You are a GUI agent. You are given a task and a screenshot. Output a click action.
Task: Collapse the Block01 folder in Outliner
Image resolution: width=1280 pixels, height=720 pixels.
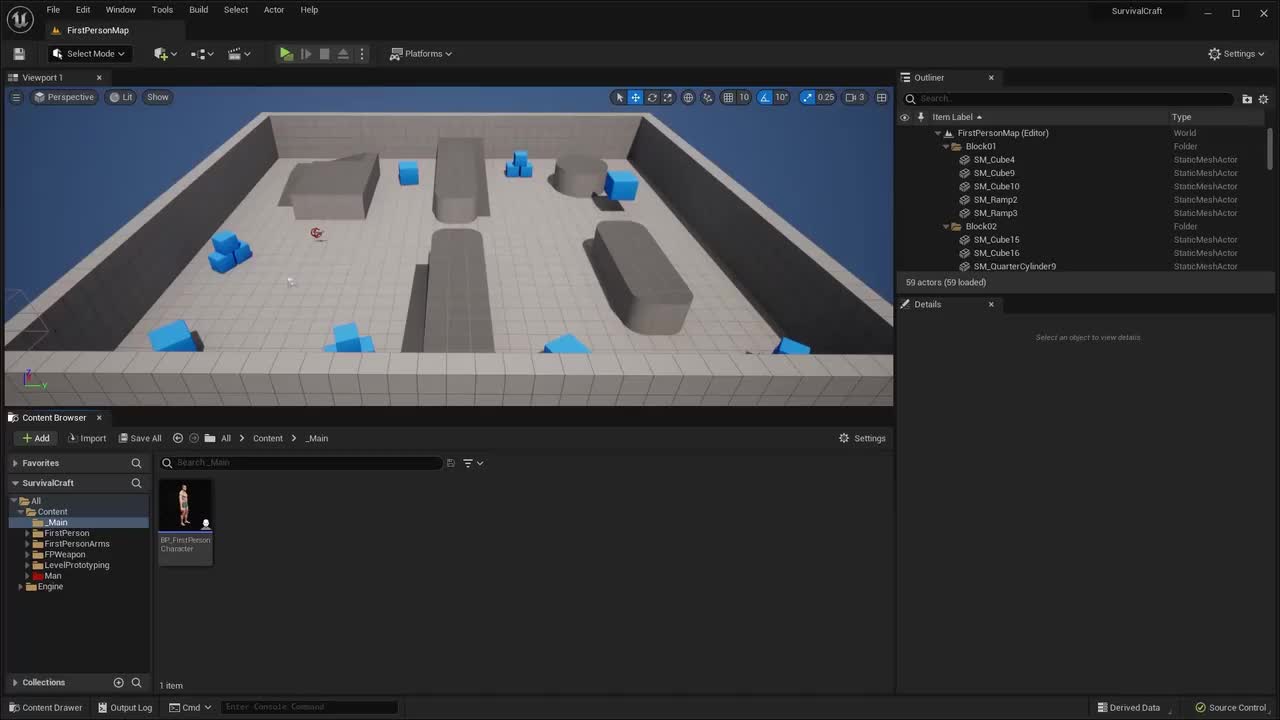(945, 146)
